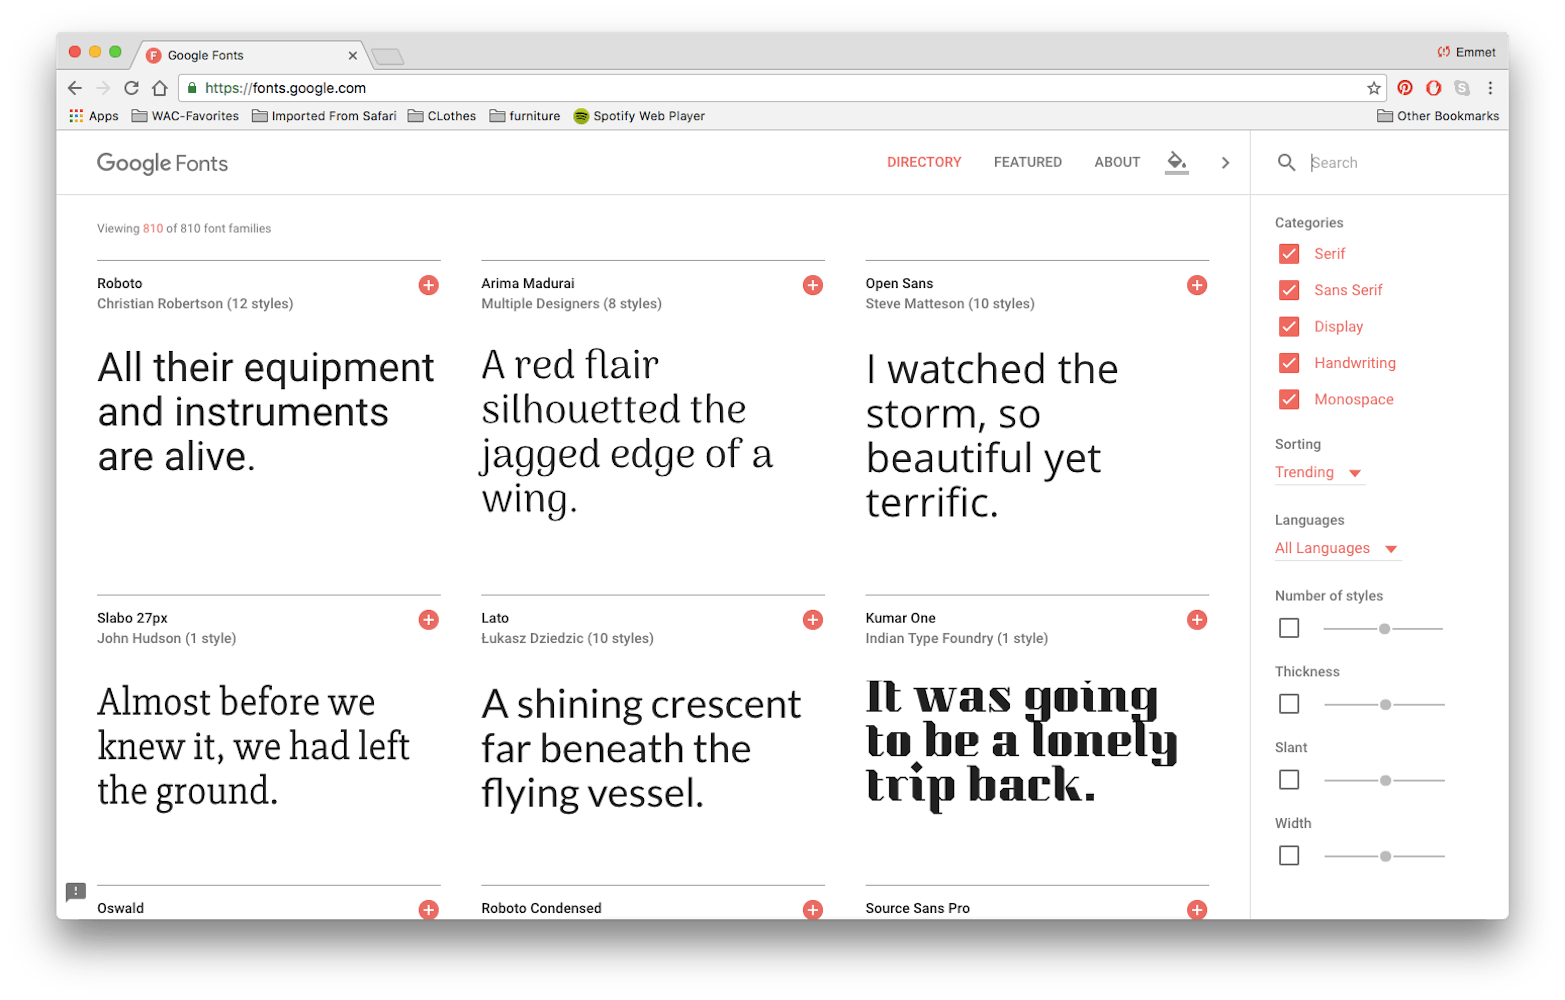Click the Number of styles slider
Viewport: 1565px width, 1000px height.
1383,629
